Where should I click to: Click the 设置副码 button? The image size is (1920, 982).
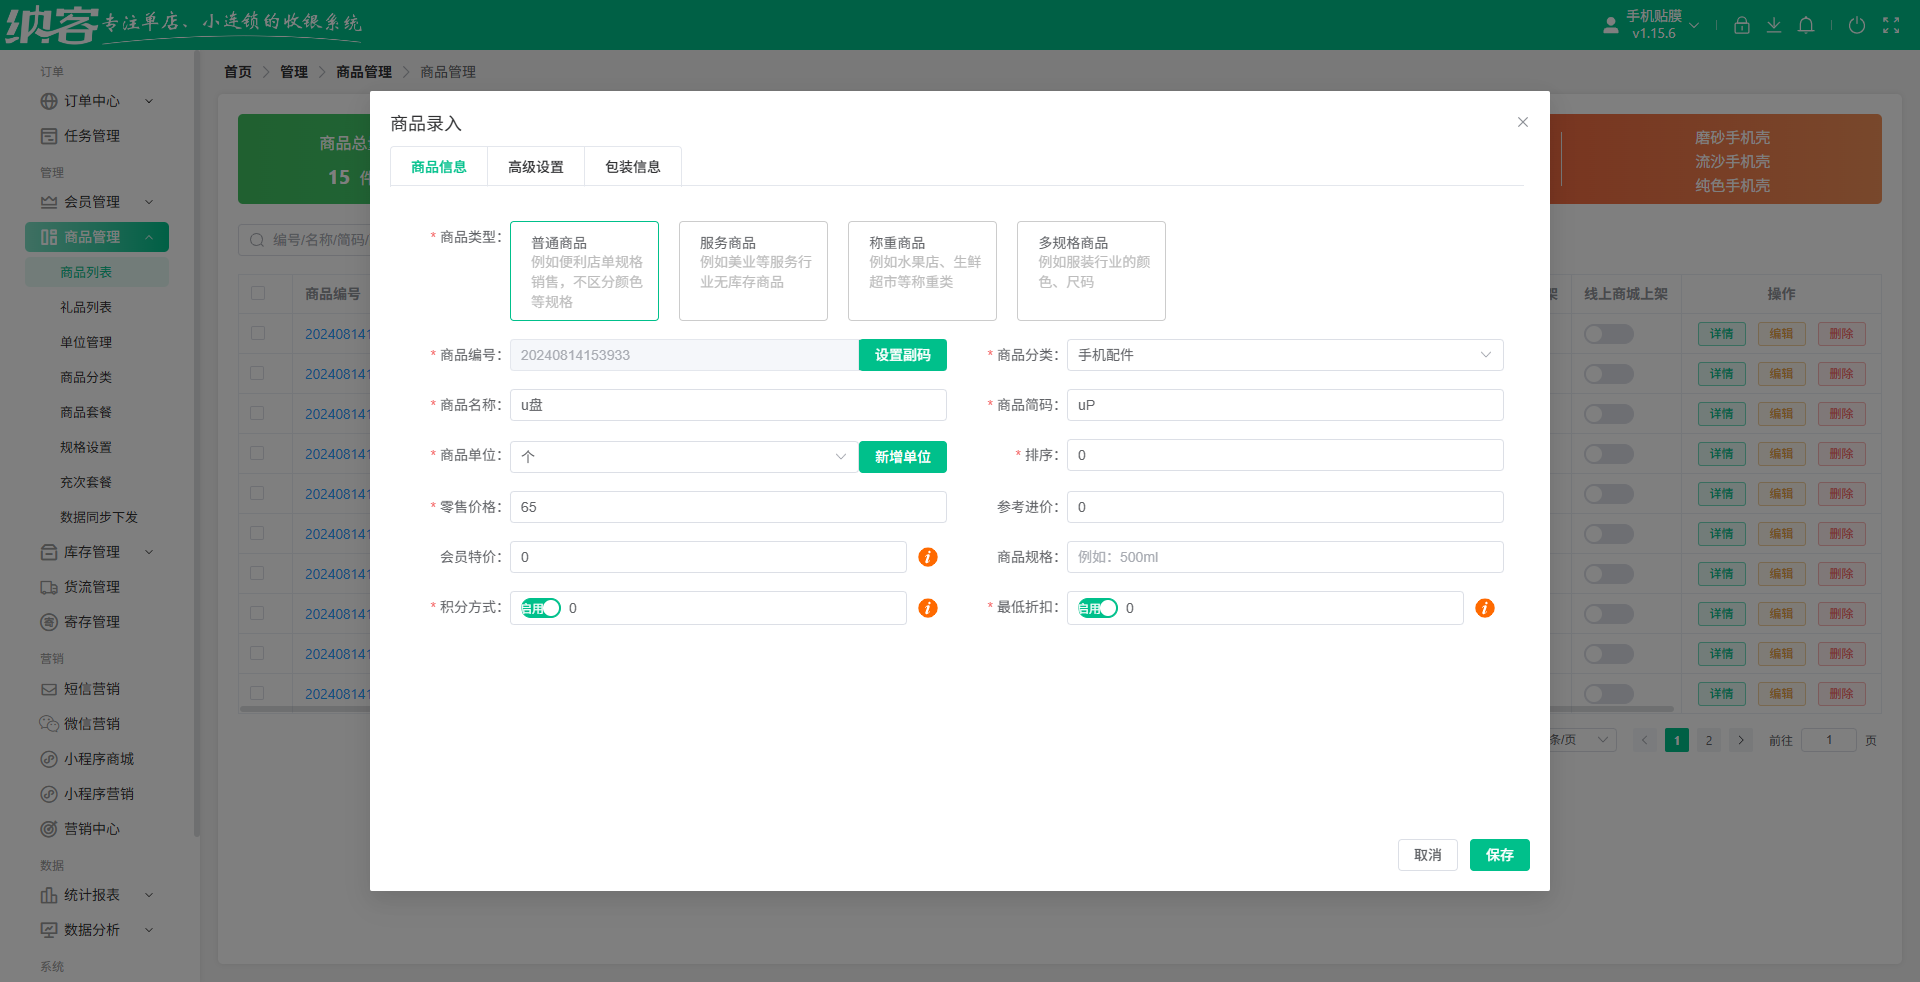902,355
